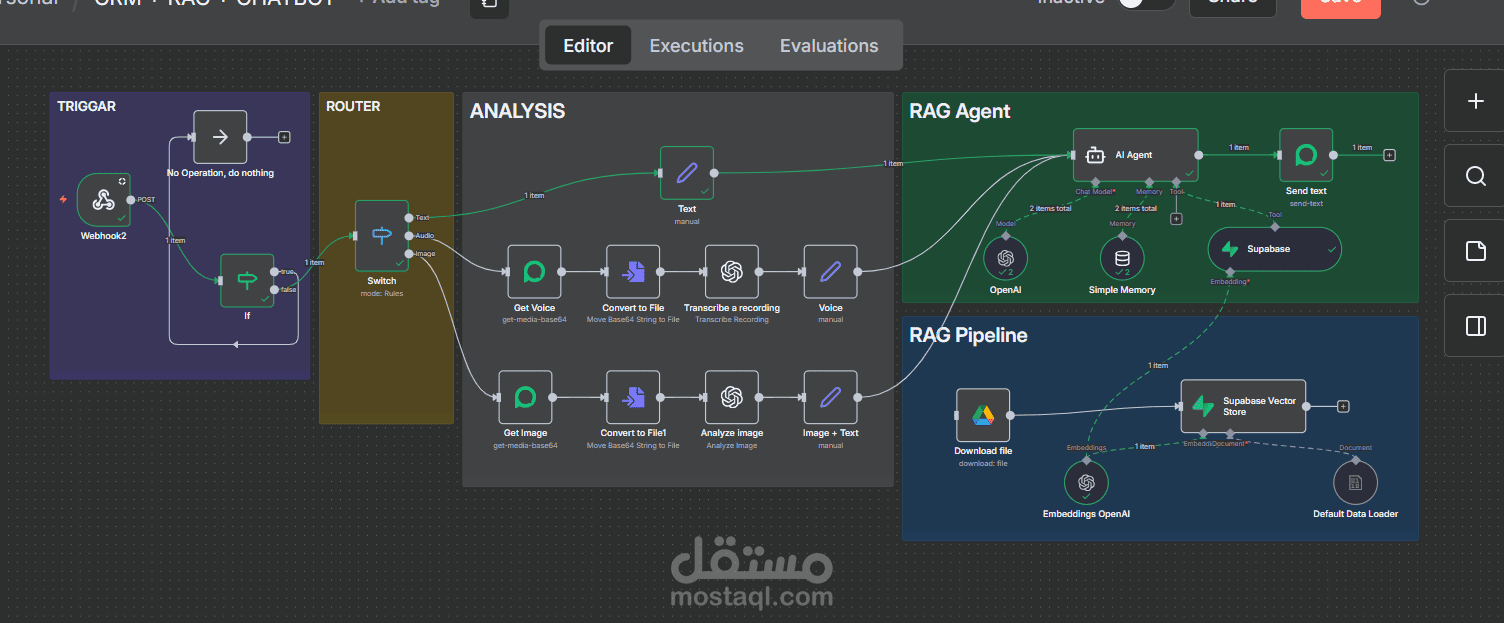Click the plus connector after Send text
Image resolution: width=1504 pixels, height=623 pixels.
(1389, 155)
